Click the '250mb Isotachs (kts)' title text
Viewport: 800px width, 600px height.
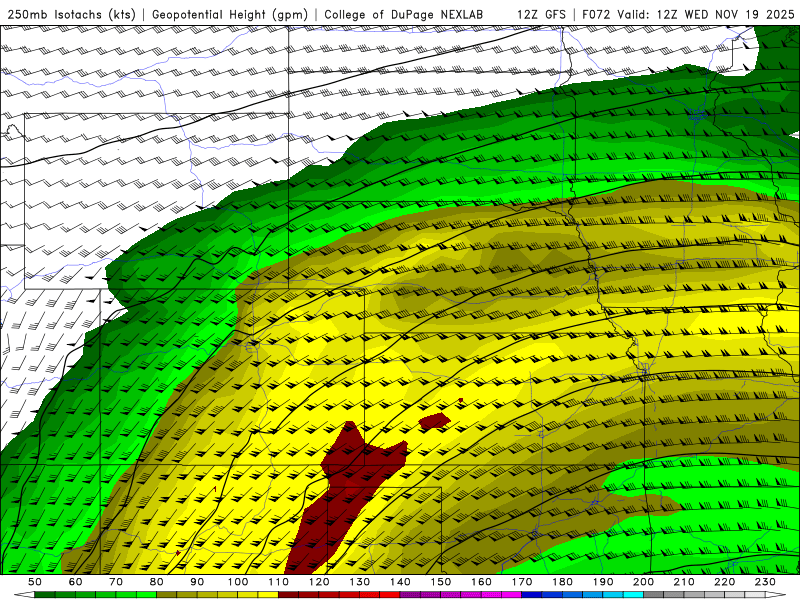coord(72,14)
